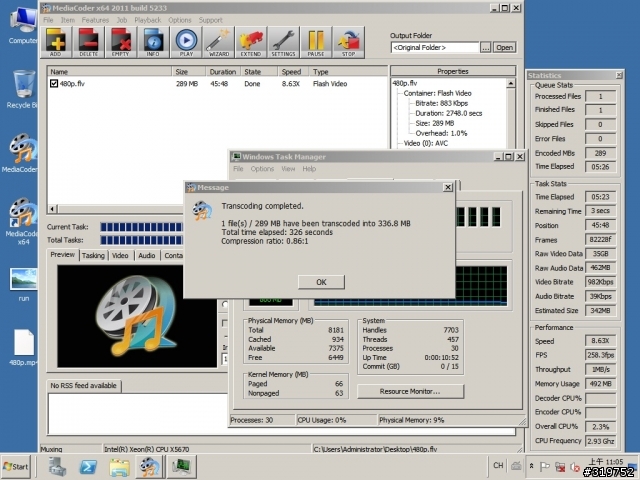640x480 pixels.
Task: Close the Statistics panel
Action: [x=619, y=75]
